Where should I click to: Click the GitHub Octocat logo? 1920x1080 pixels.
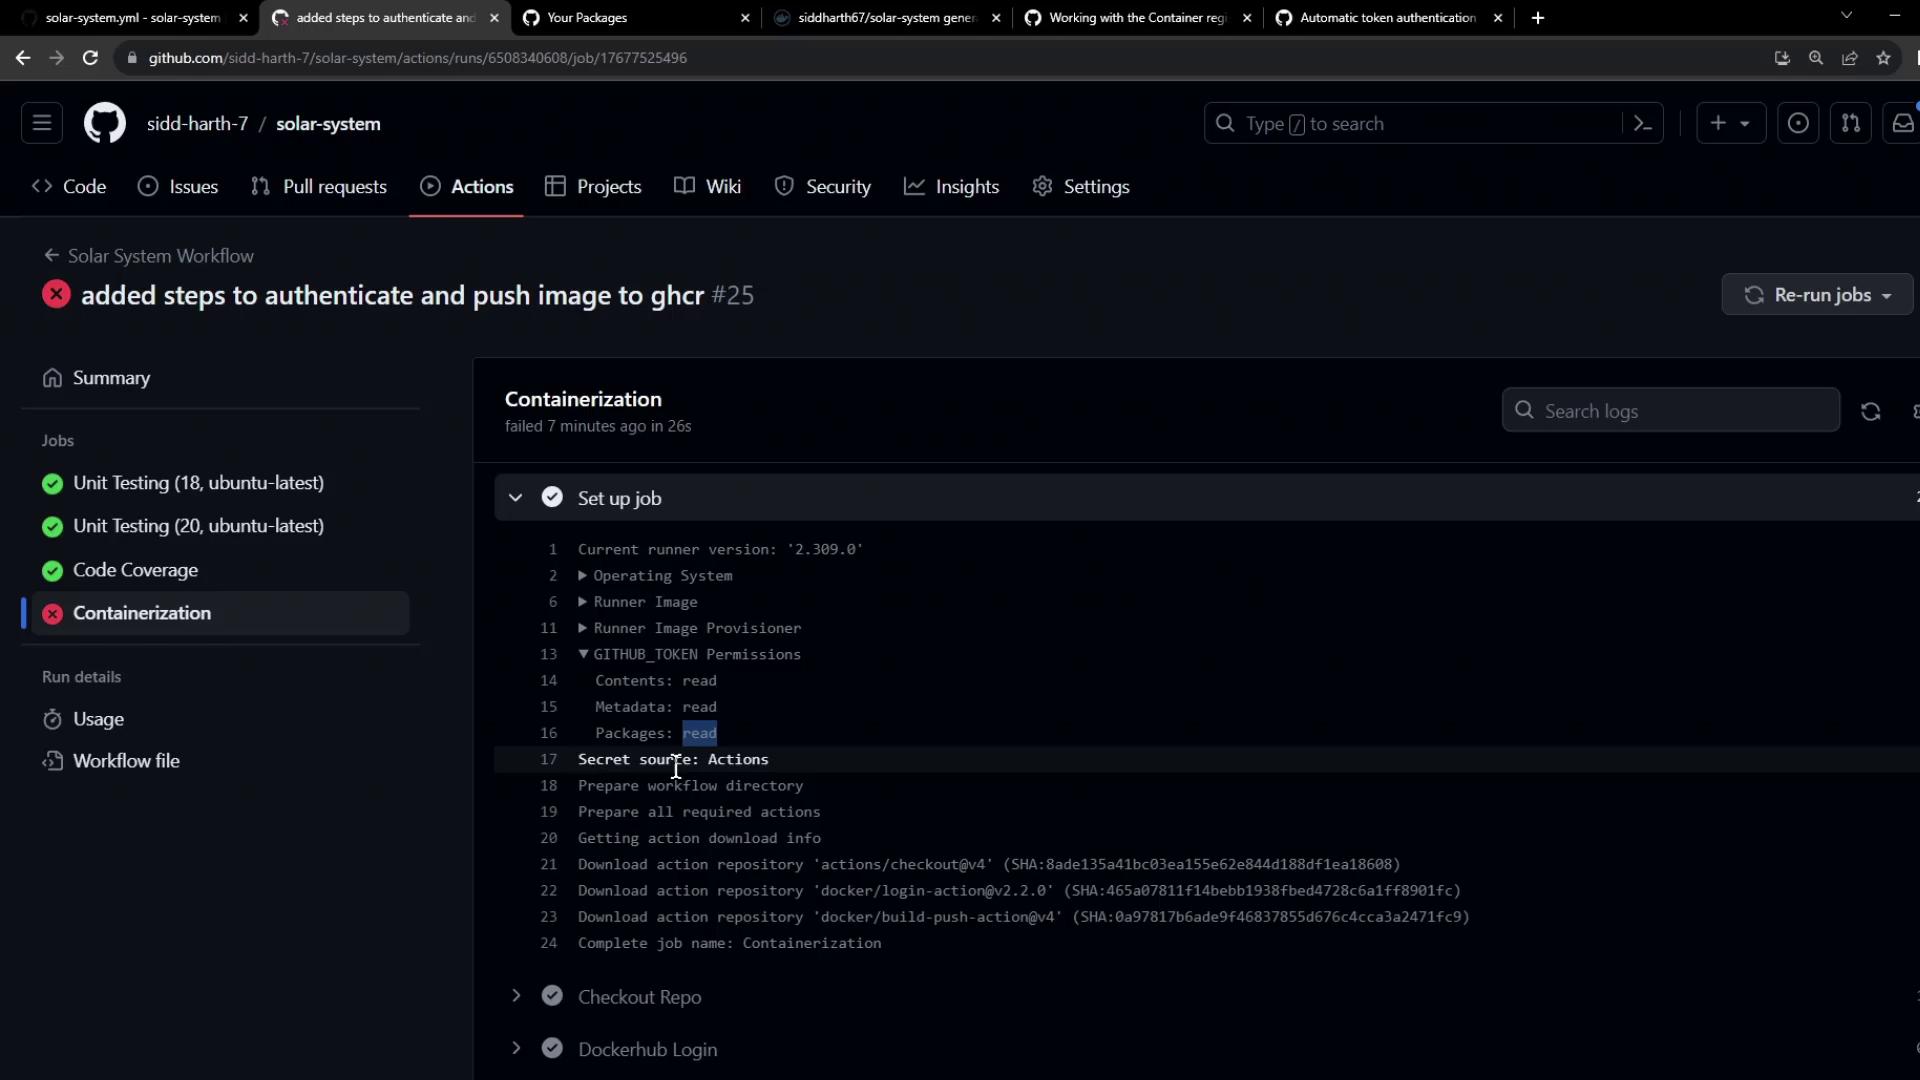click(104, 123)
